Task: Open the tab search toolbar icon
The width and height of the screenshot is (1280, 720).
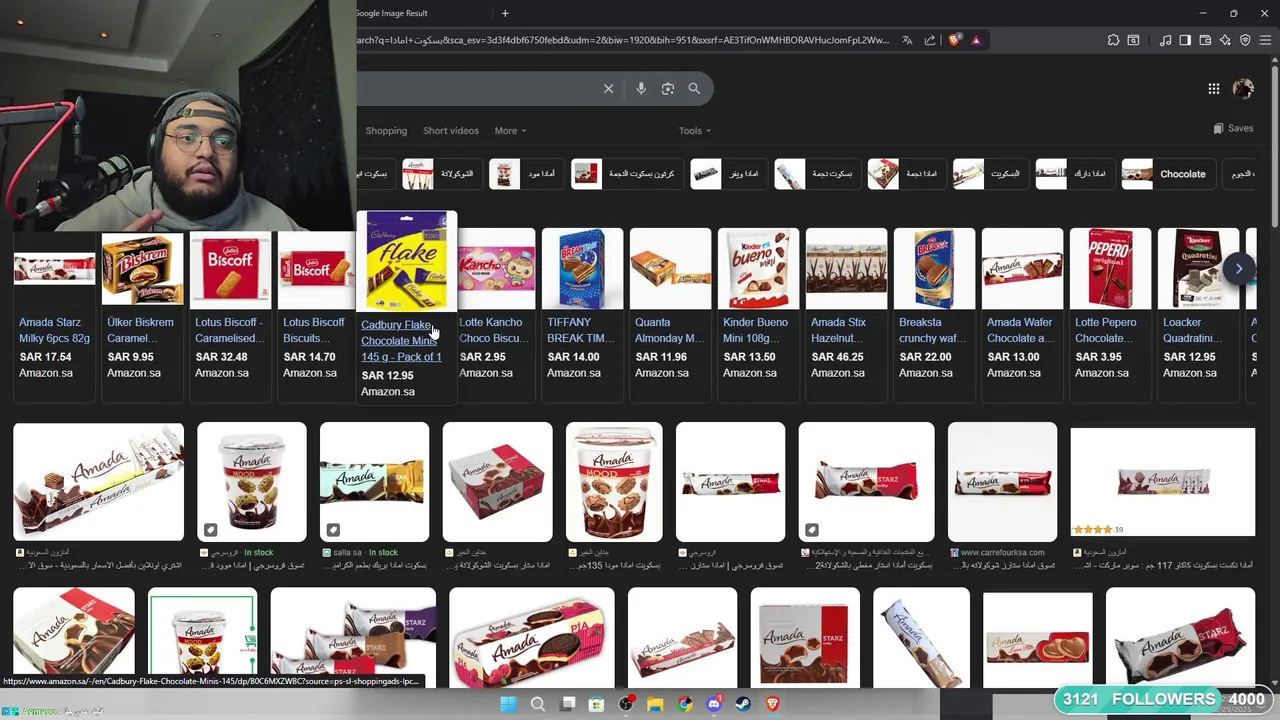Action: (1133, 40)
